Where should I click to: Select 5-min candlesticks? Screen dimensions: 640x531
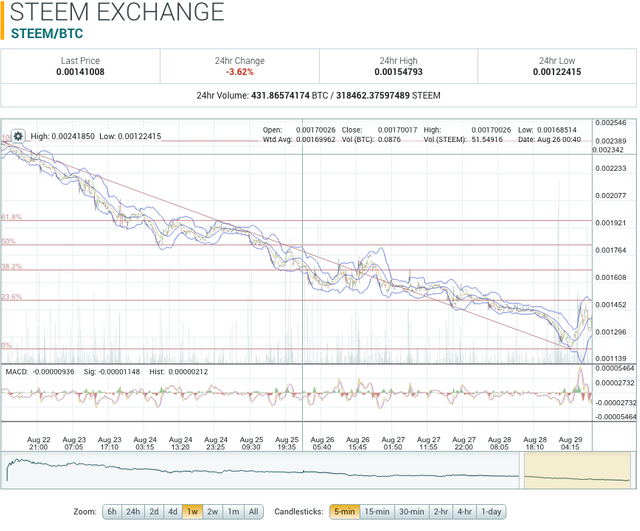tap(344, 512)
